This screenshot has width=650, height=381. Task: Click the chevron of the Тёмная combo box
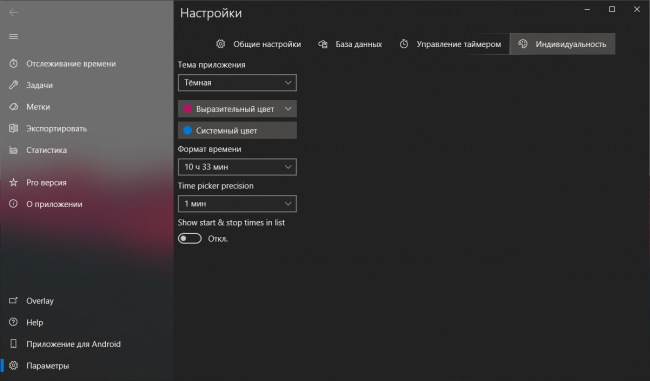point(288,83)
